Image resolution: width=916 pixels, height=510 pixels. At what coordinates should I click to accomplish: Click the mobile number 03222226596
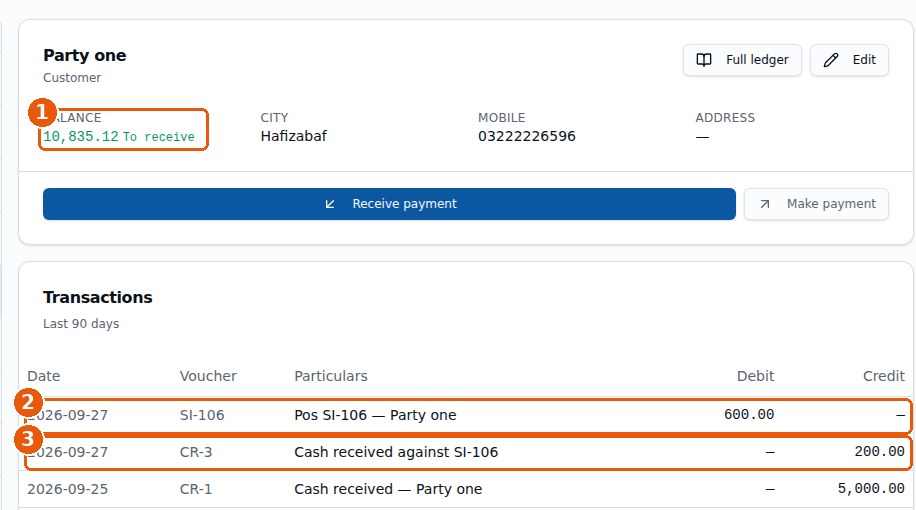point(526,136)
